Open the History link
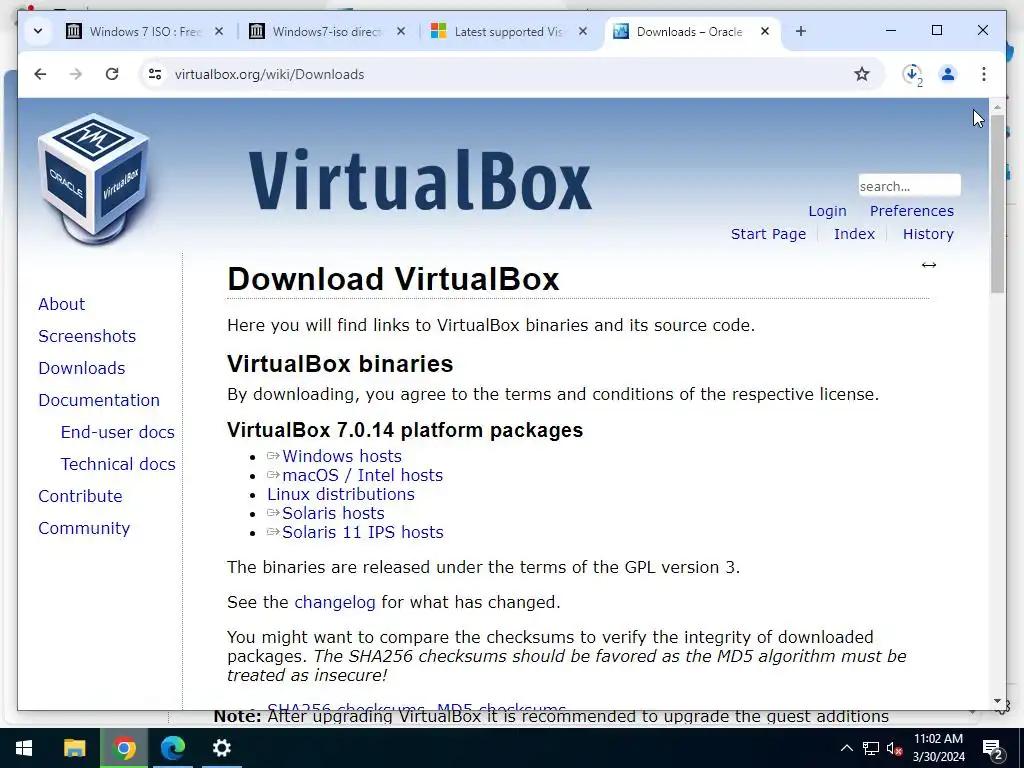The height and width of the screenshot is (768, 1024). [x=928, y=234]
